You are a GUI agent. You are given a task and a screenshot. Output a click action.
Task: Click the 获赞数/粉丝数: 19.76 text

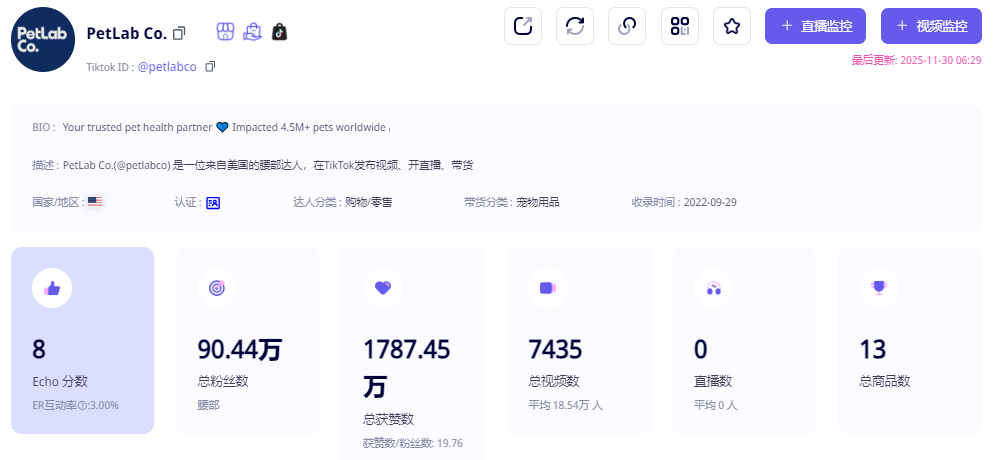click(x=412, y=443)
